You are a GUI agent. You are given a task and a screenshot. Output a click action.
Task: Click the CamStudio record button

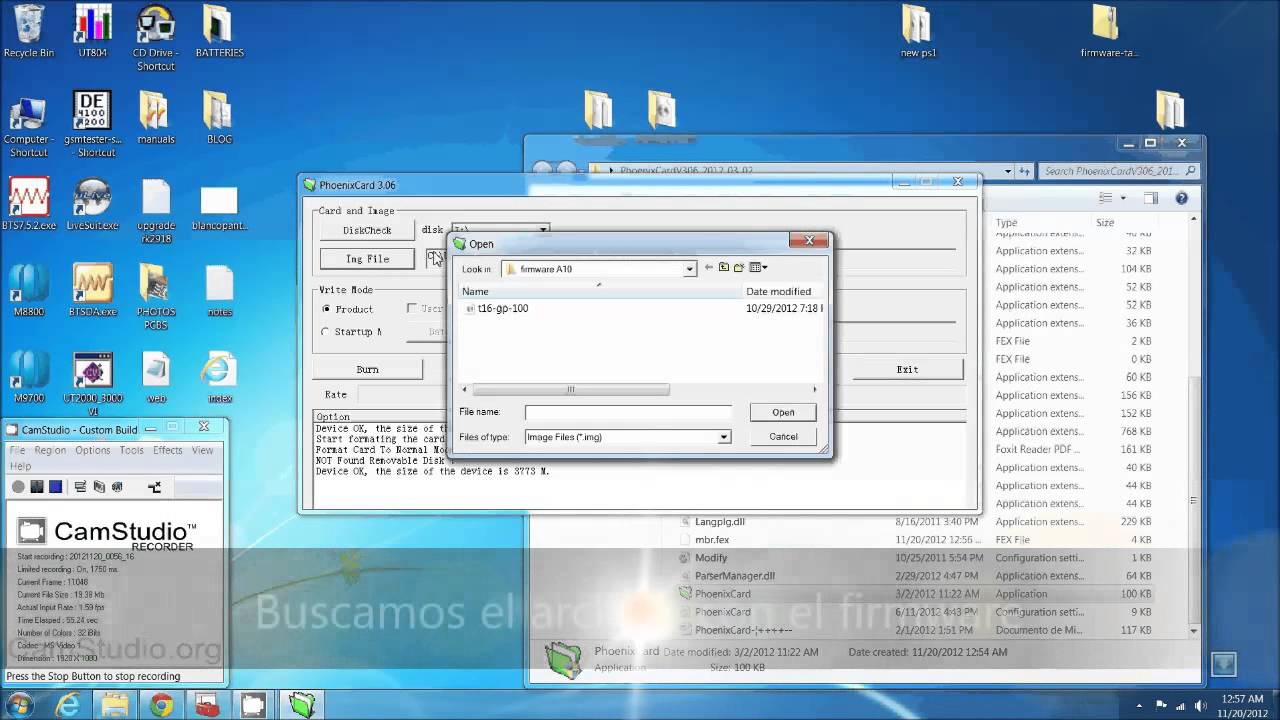(18, 487)
